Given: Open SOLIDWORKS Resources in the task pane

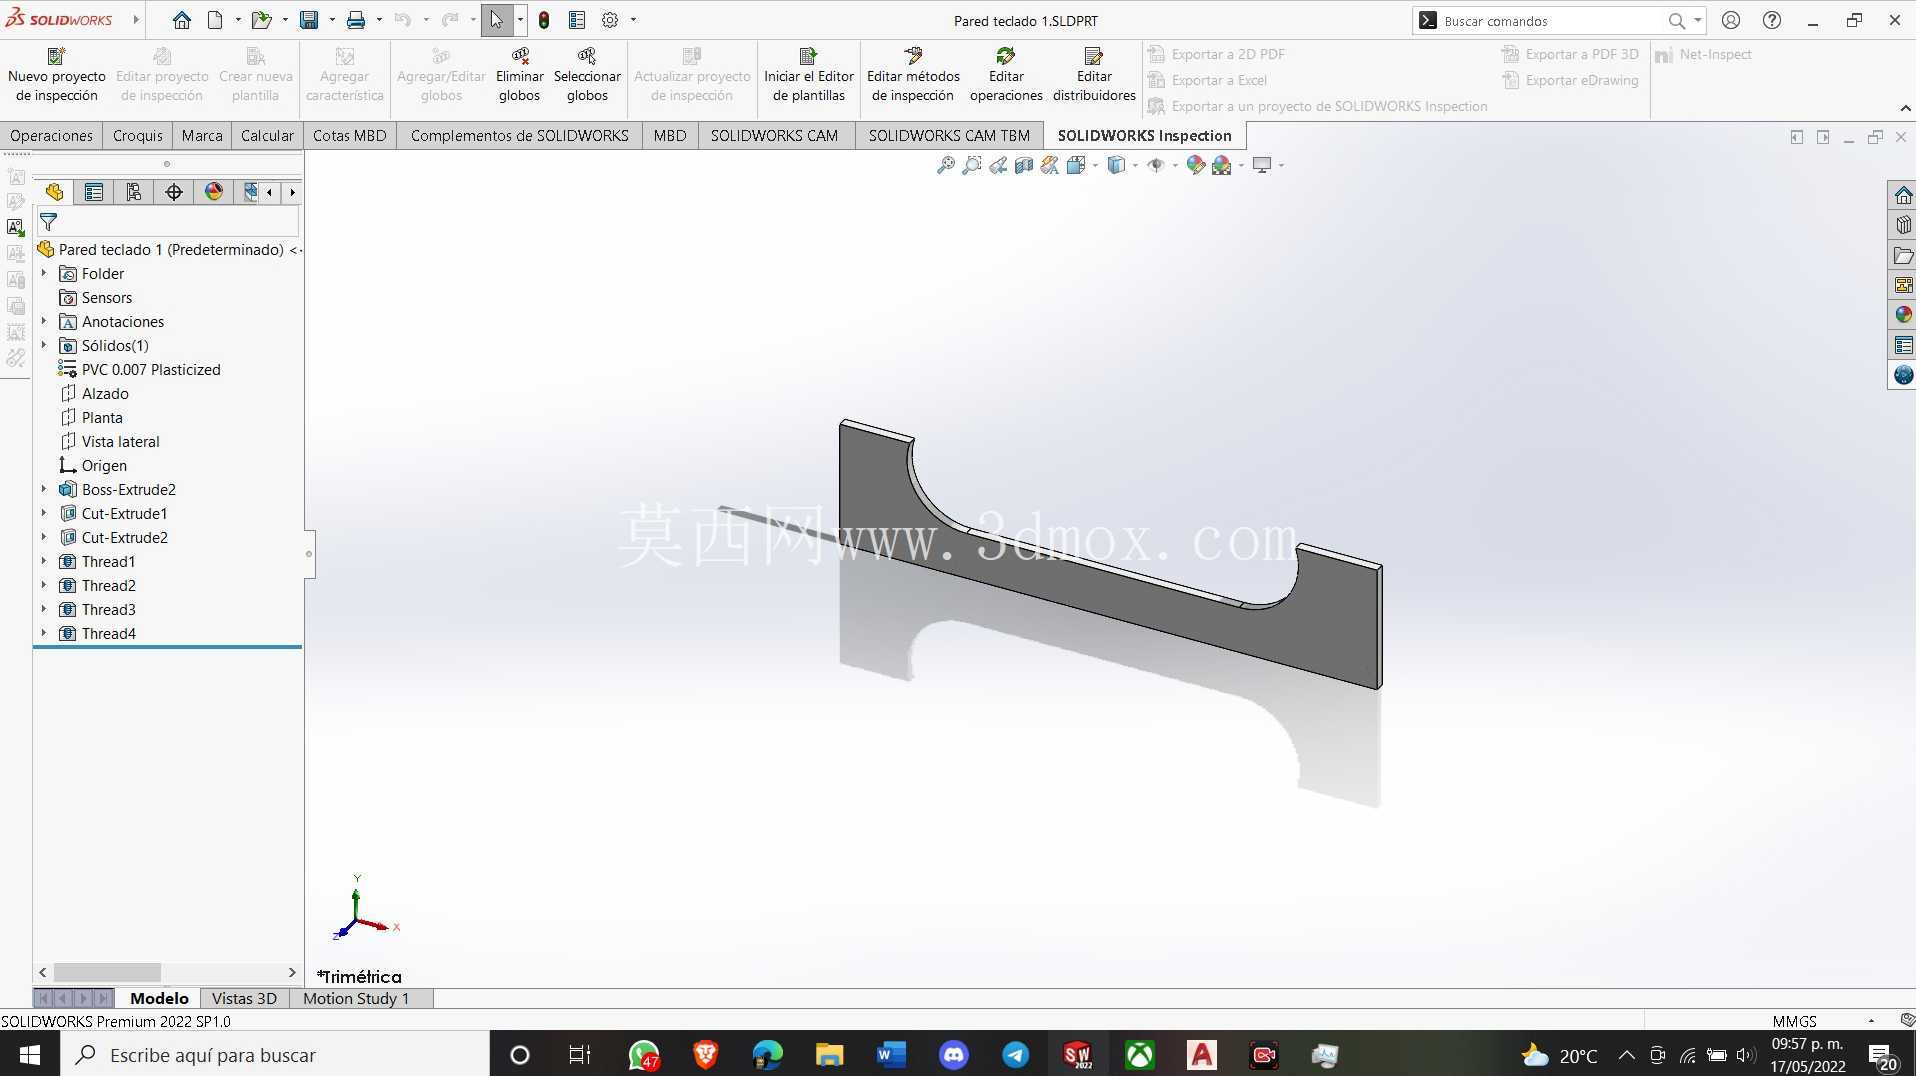Looking at the screenshot, I should click(1903, 195).
